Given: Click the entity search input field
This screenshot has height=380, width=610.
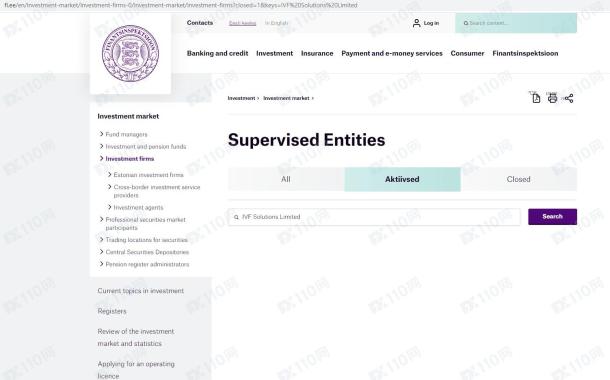Looking at the screenshot, I should 374,217.
